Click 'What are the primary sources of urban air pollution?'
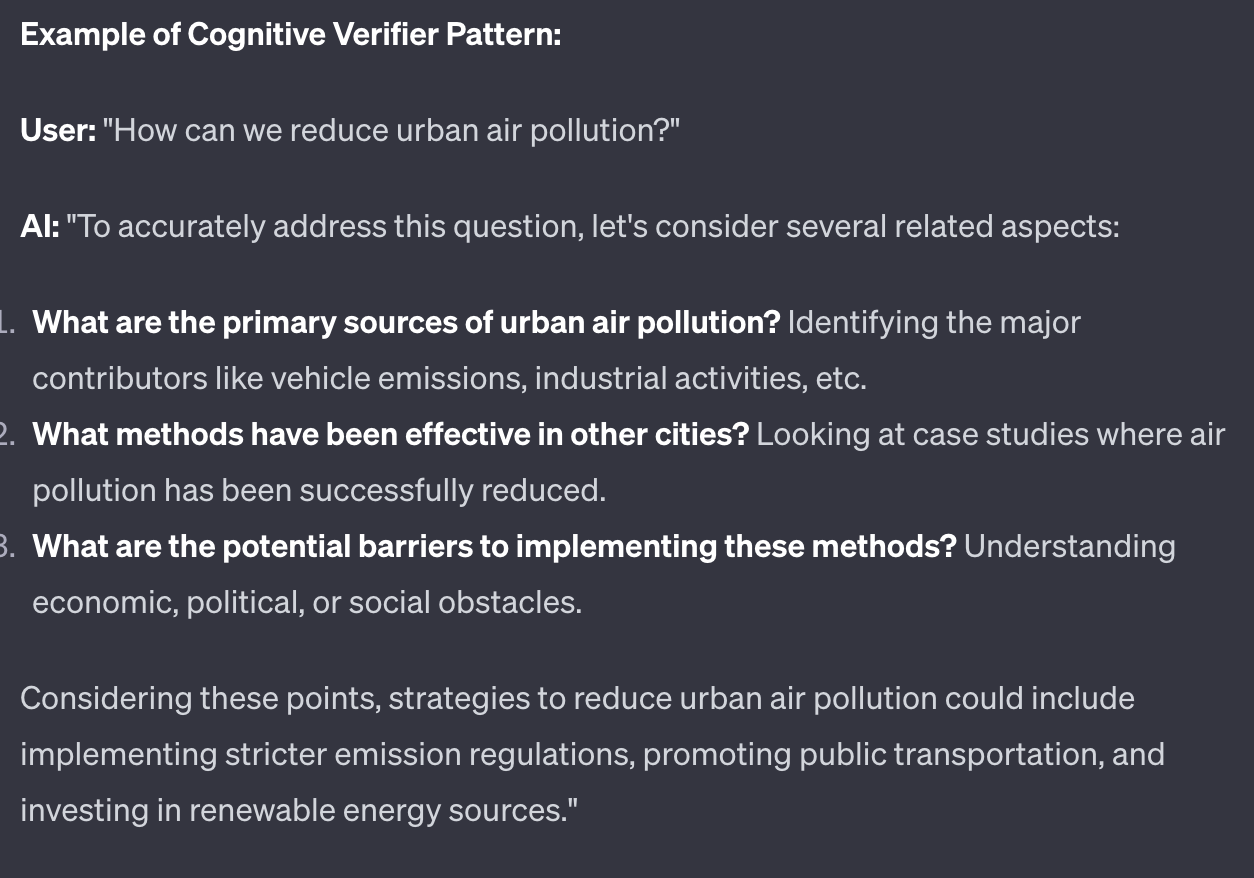This screenshot has width=1254, height=878. click(406, 323)
